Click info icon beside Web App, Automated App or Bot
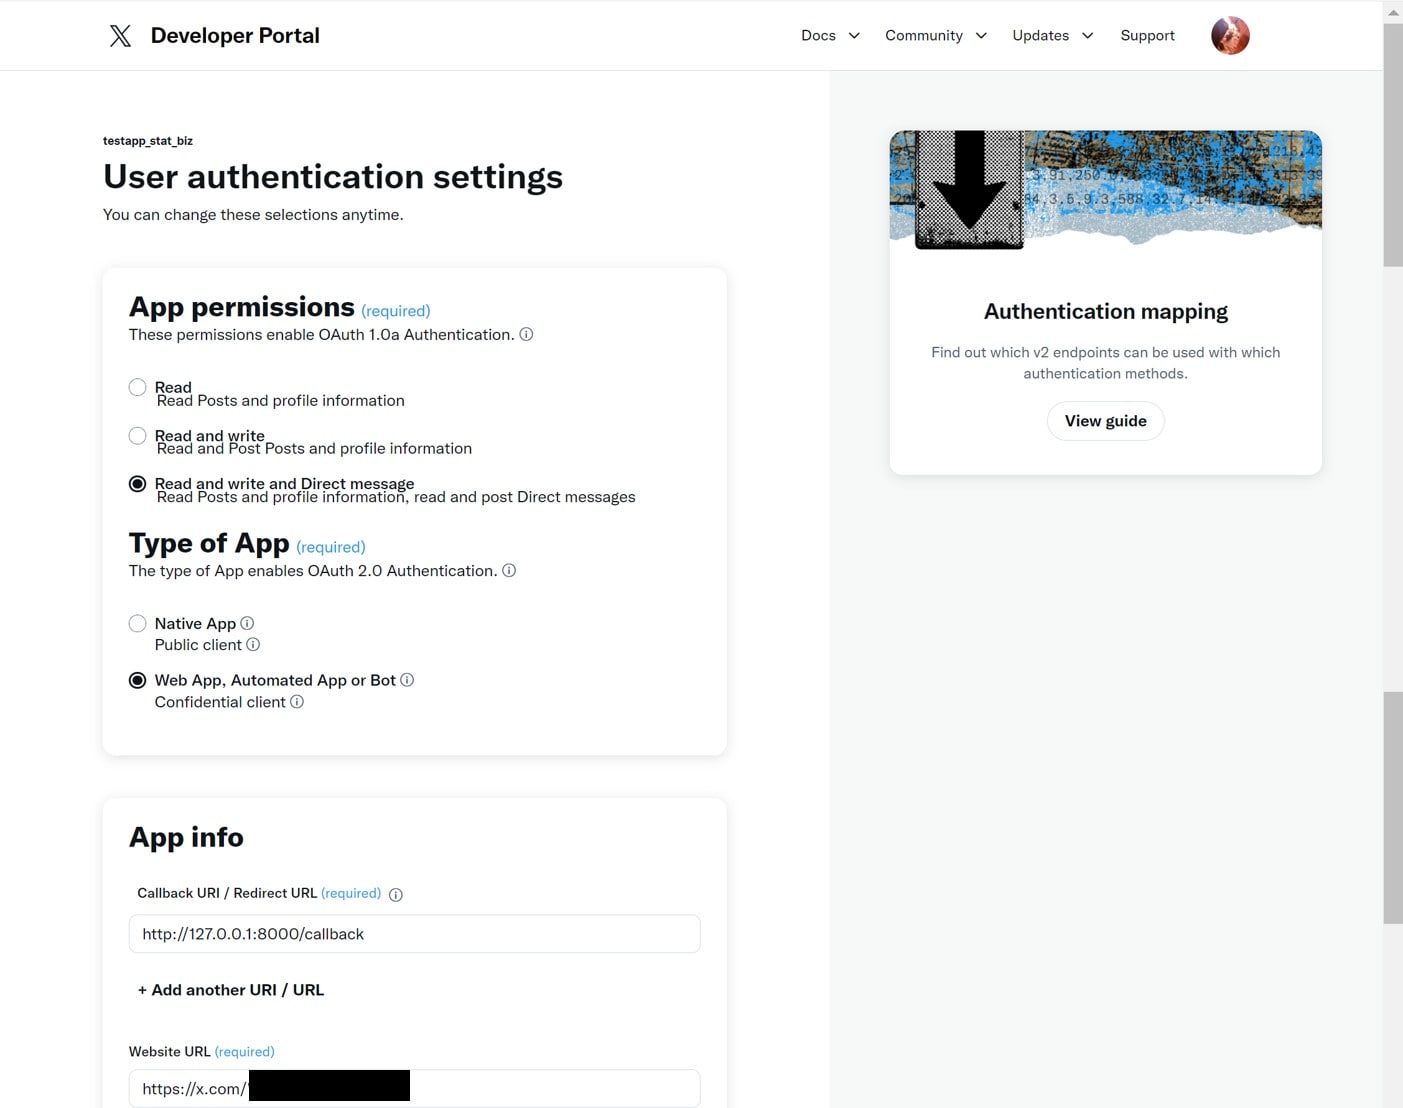 point(407,680)
